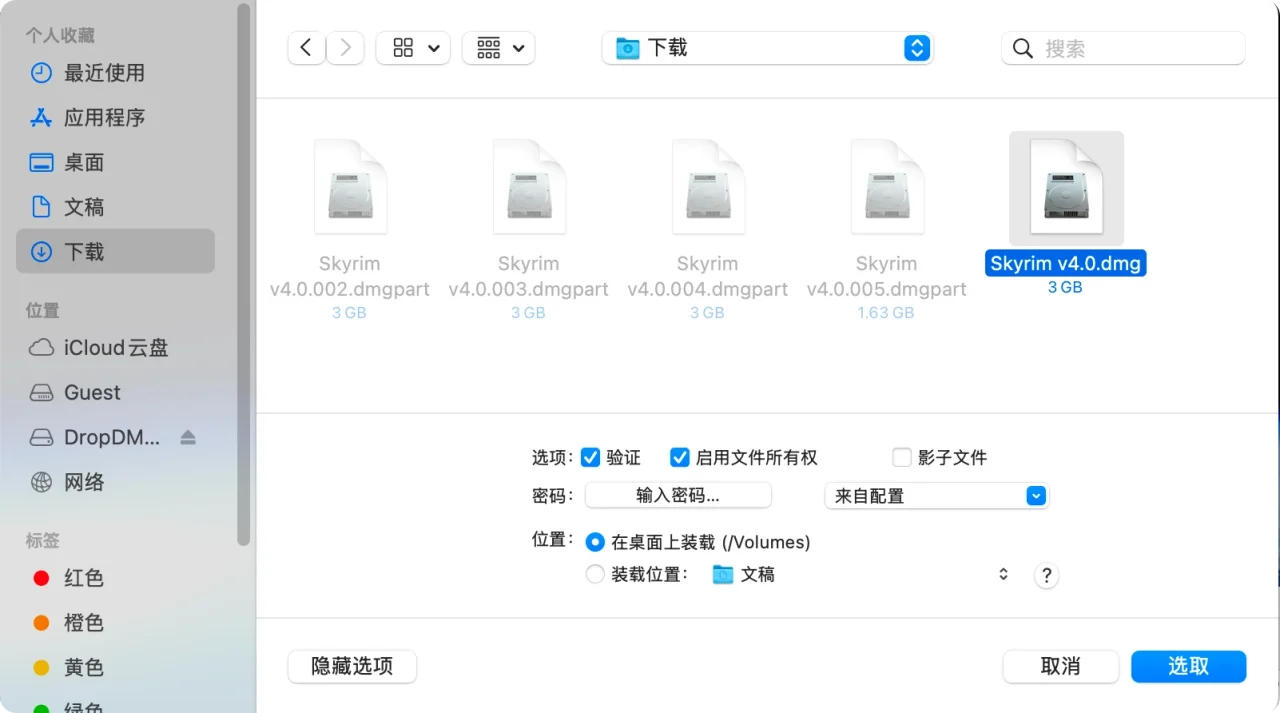Click the Skyrim v4.0.003.dmgpart file icon
Image resolution: width=1280 pixels, height=713 pixels.
pos(529,187)
